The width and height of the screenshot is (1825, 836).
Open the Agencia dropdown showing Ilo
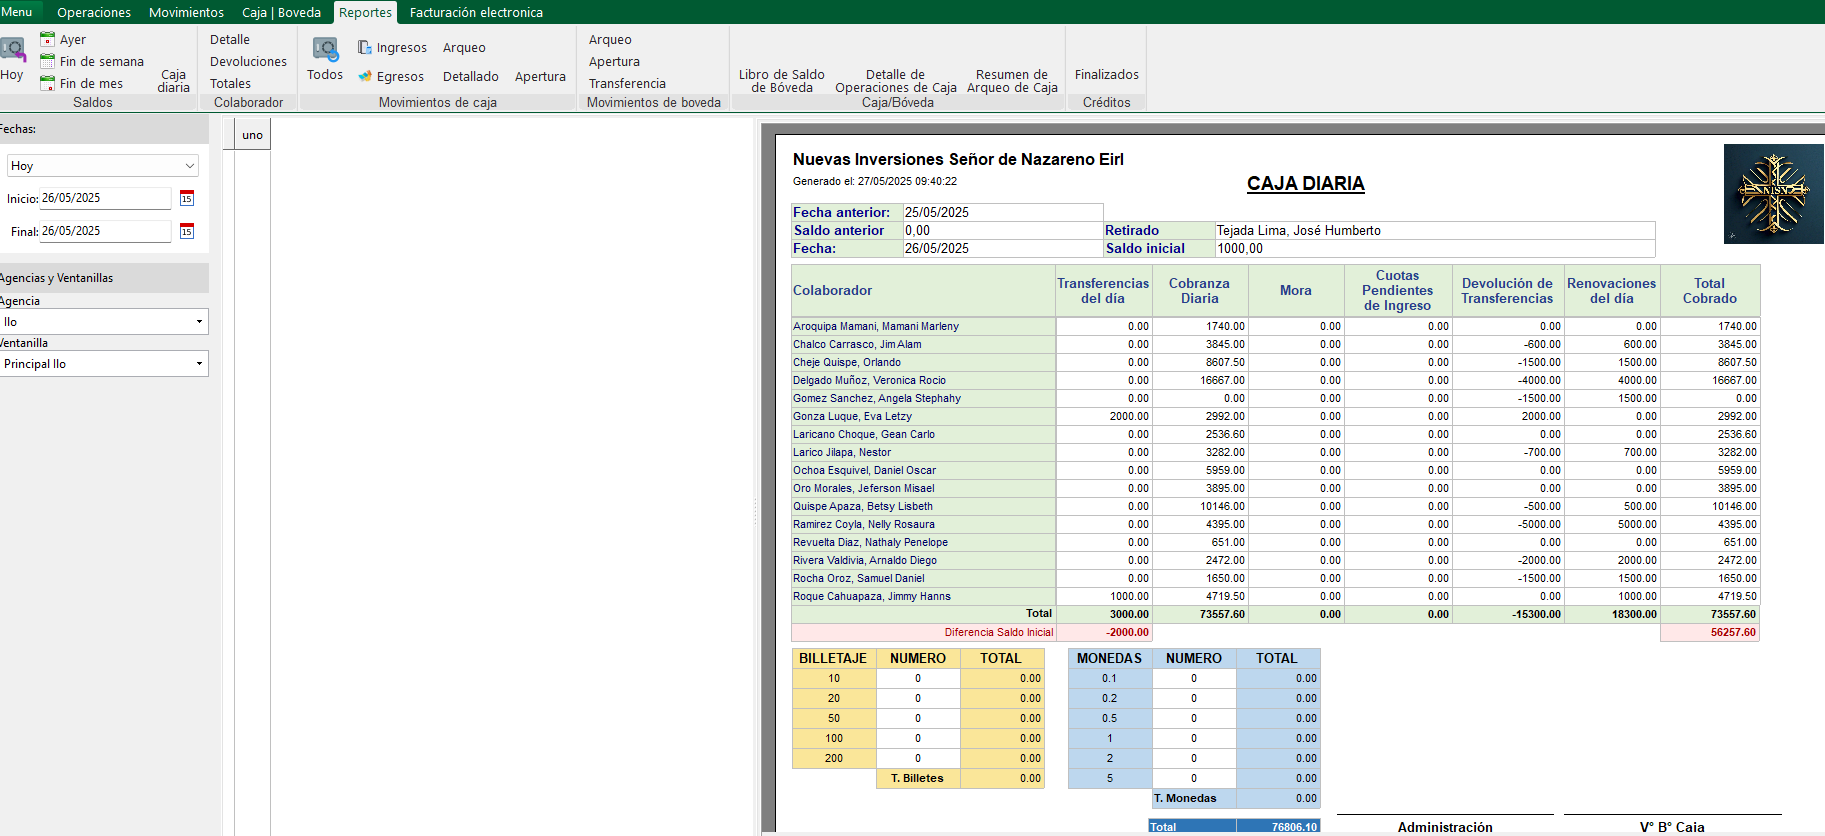[x=199, y=322]
